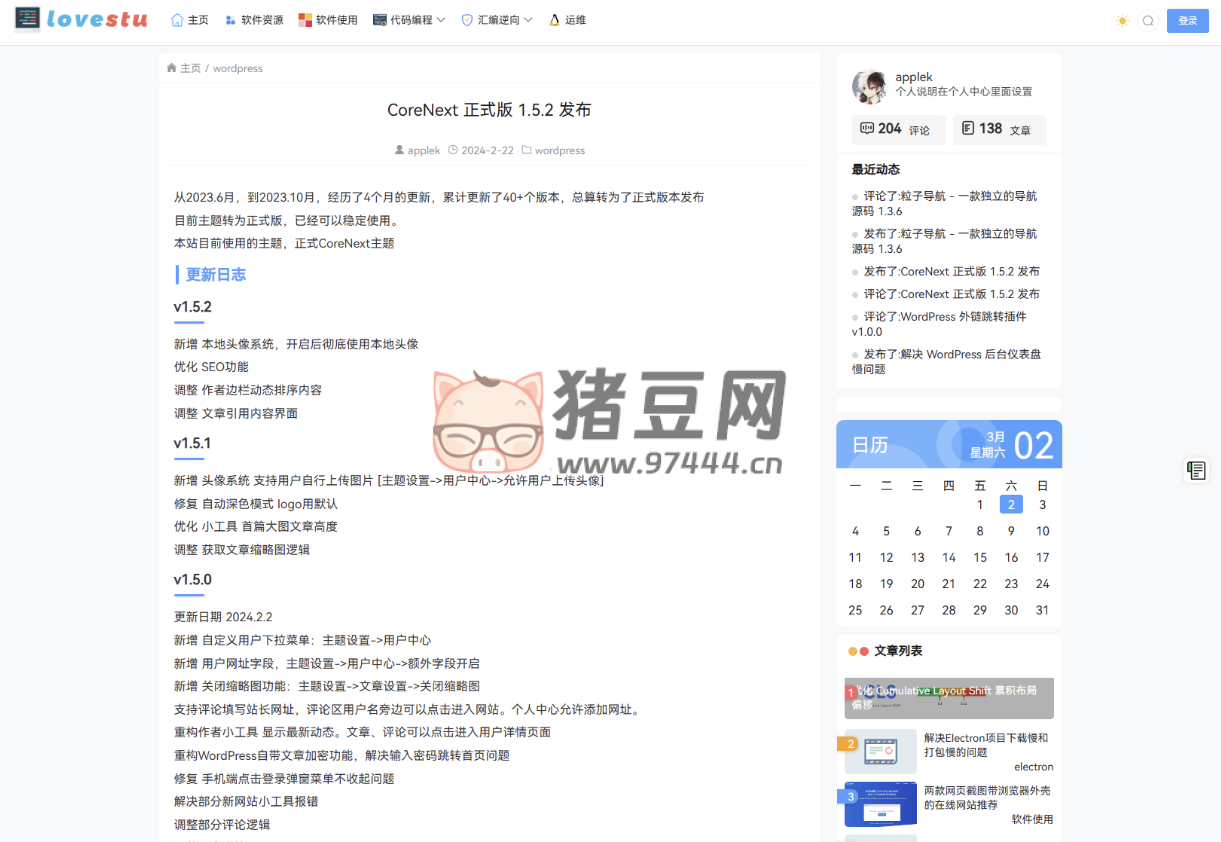The height and width of the screenshot is (842, 1221).
Task: Open 评论了:WordPress 外链跳转插件 v1.0.0 activity
Action: click(940, 324)
